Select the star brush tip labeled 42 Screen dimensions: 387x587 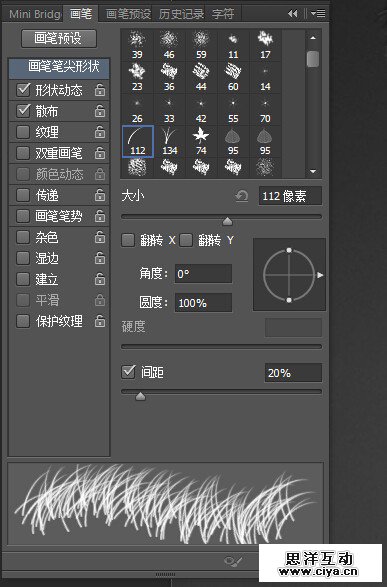point(201,109)
